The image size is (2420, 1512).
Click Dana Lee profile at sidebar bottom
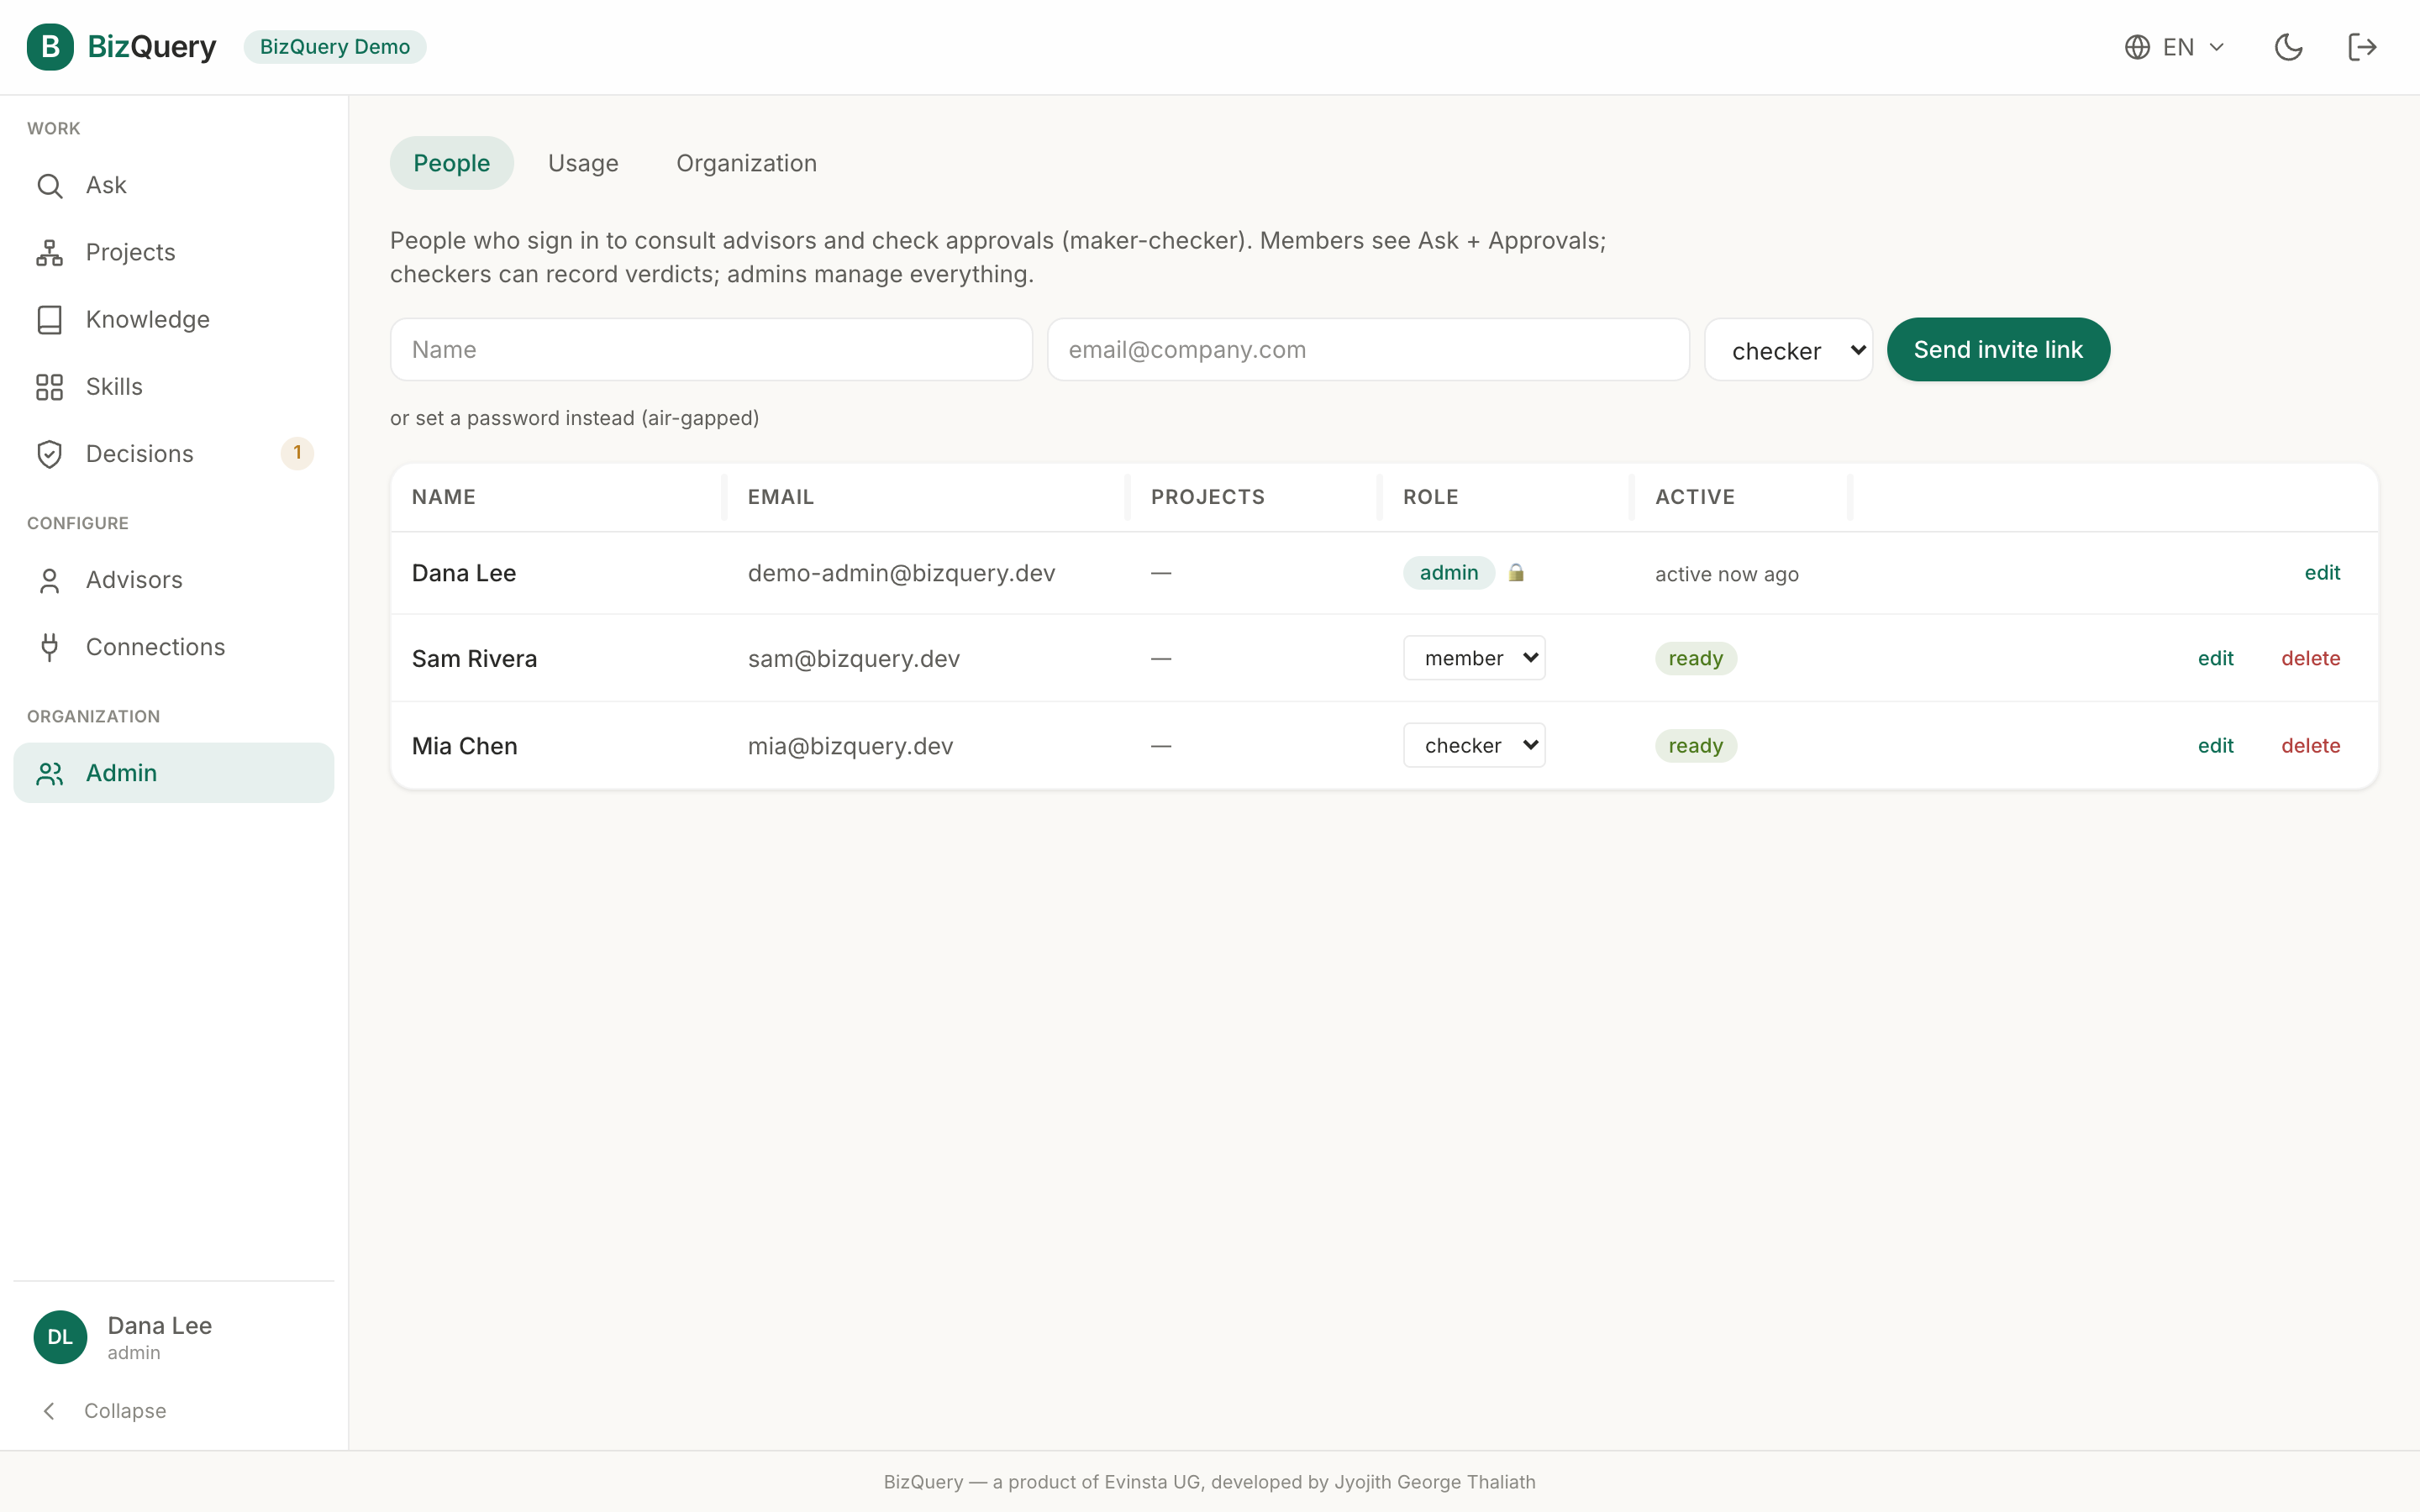coord(173,1337)
